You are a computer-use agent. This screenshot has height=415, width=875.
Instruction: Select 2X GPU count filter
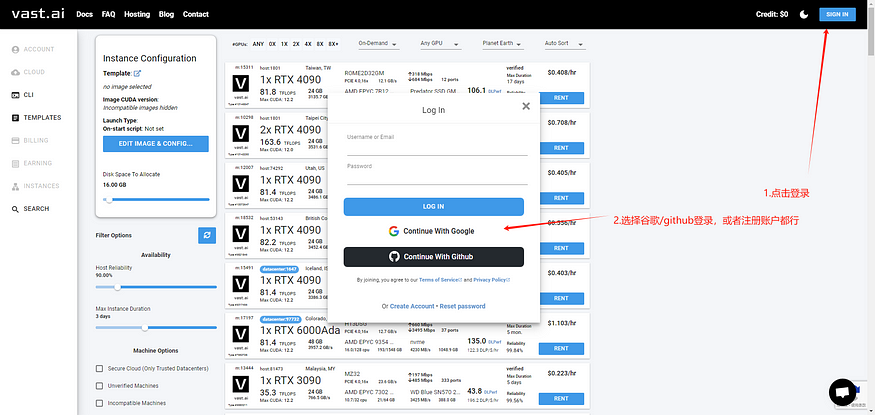point(296,44)
